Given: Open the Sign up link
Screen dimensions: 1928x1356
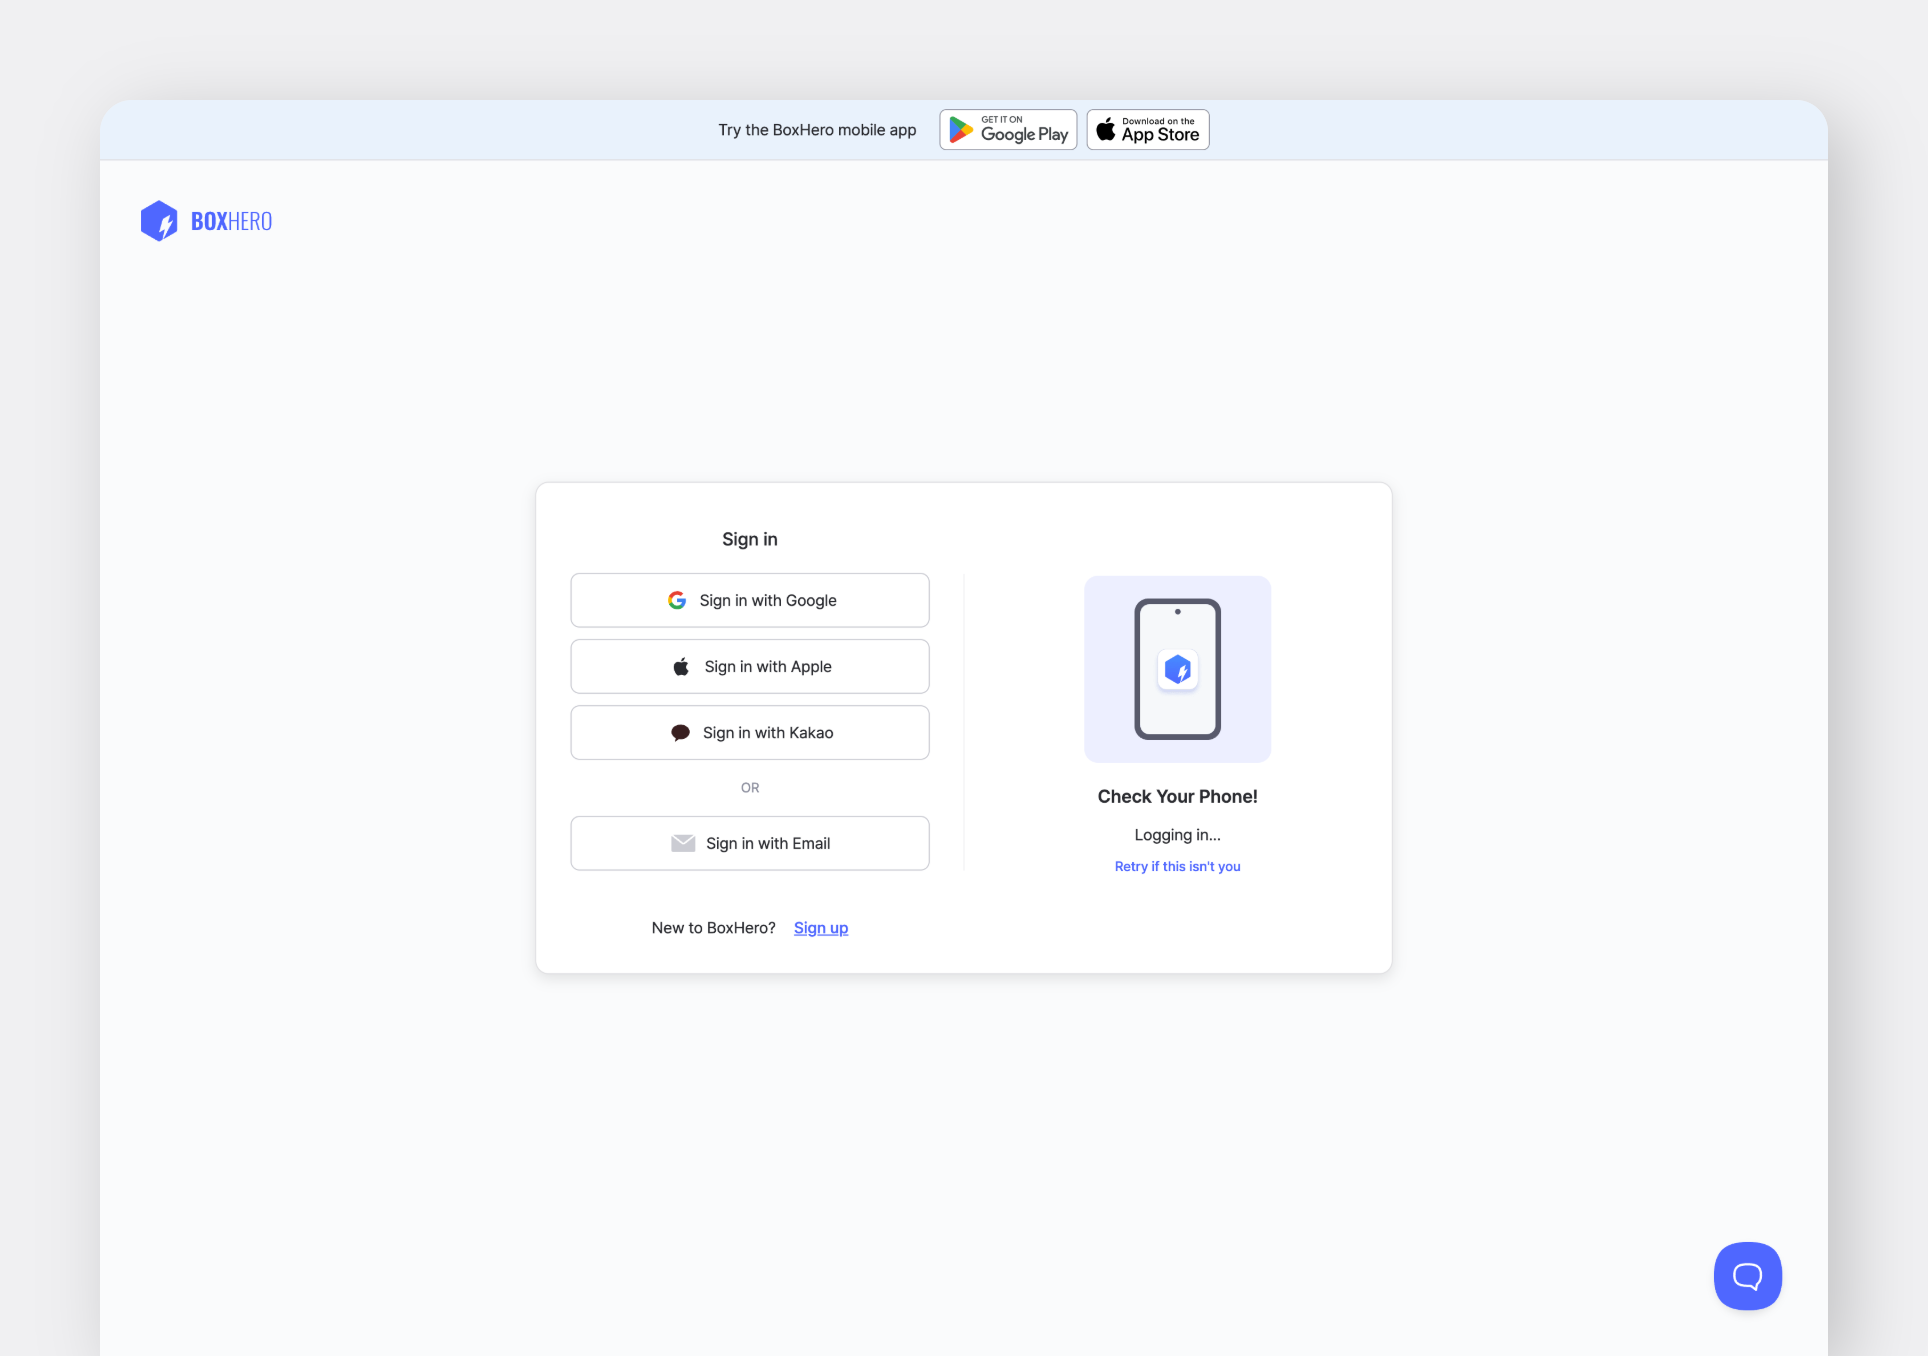Looking at the screenshot, I should (821, 928).
